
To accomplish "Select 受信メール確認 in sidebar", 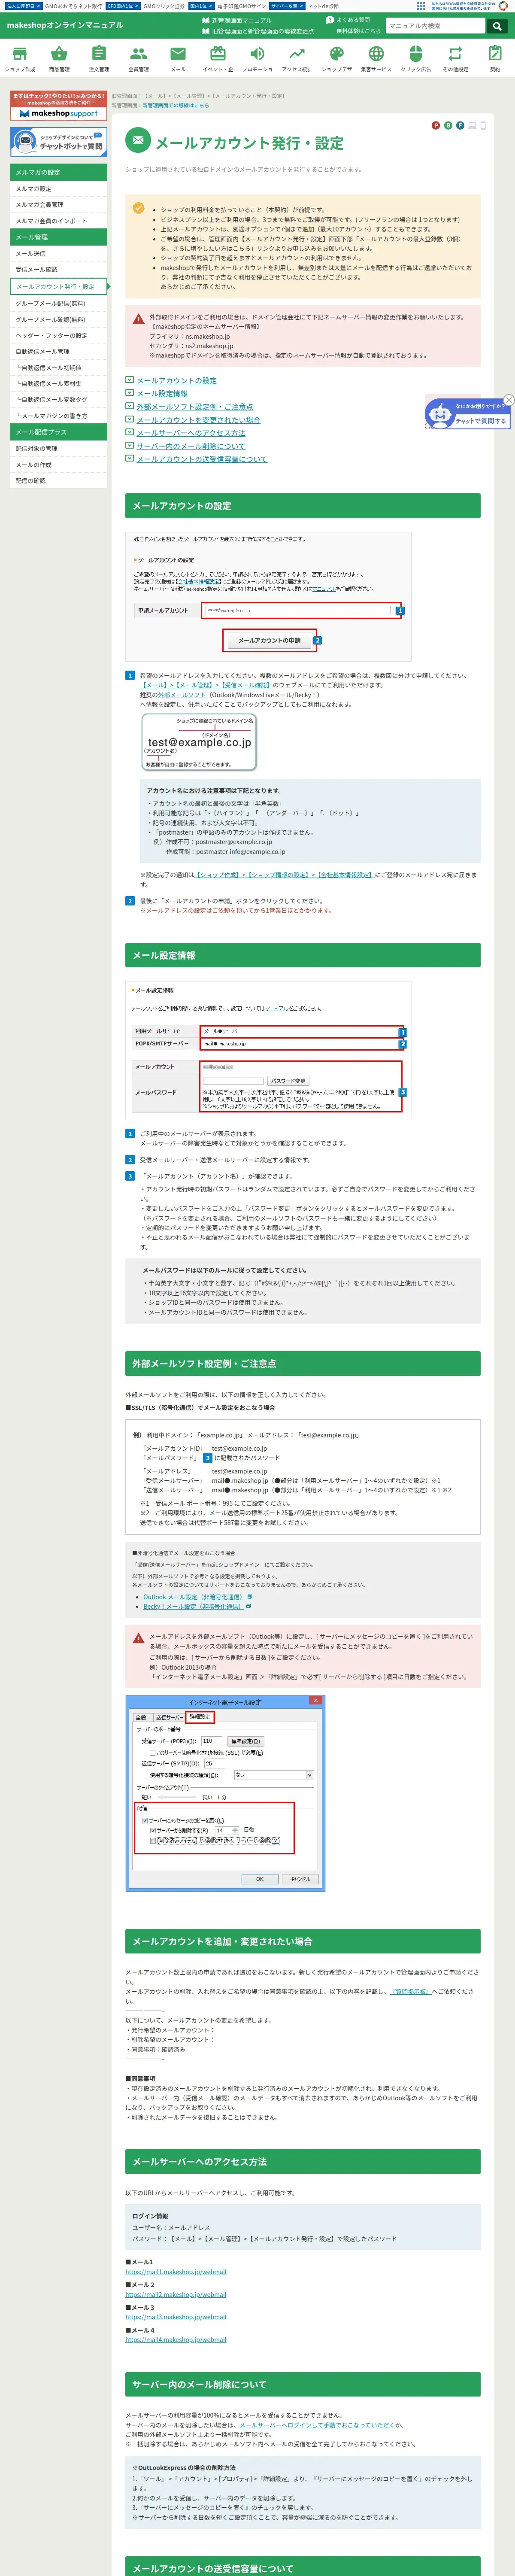I will click(x=58, y=270).
